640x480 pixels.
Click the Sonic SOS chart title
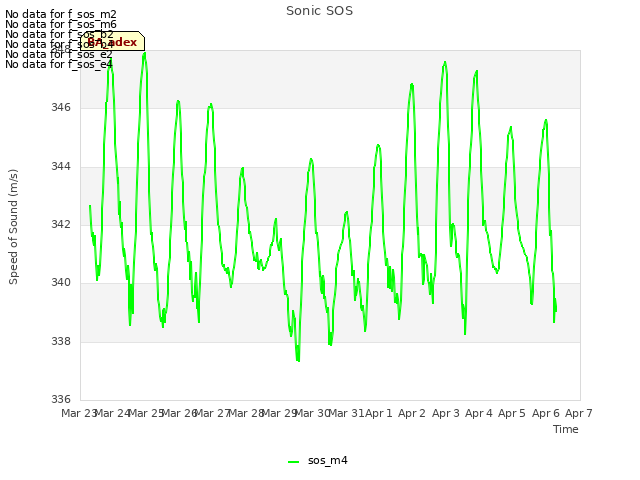click(x=320, y=11)
